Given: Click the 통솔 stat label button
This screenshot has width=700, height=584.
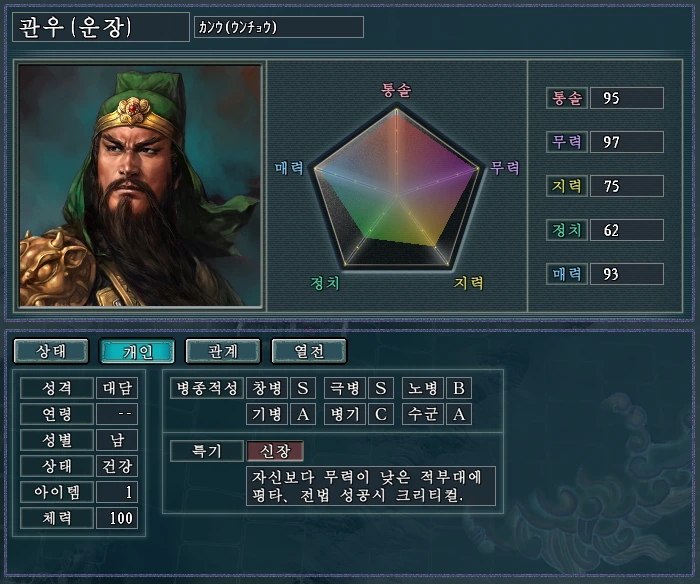Looking at the screenshot, I should (567, 98).
